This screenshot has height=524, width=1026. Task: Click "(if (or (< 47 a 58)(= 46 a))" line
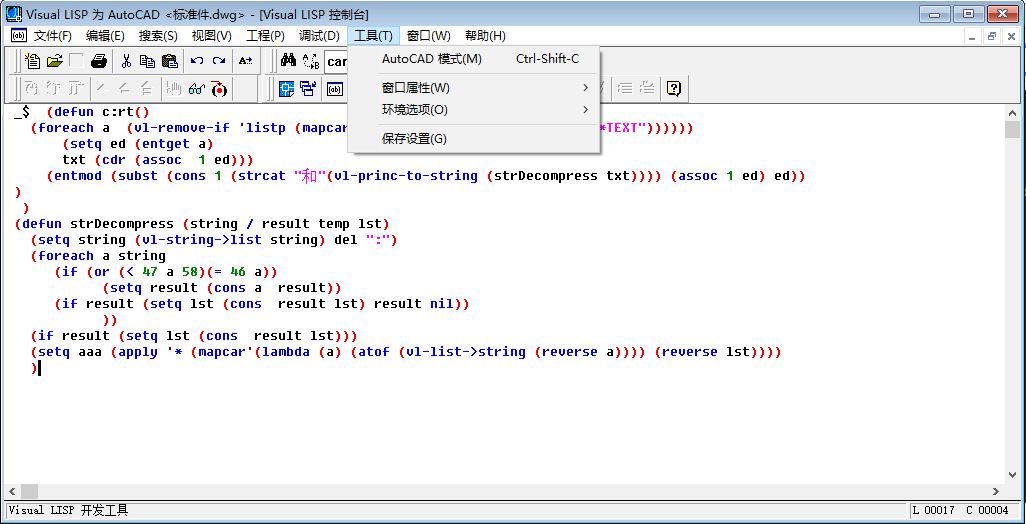(166, 271)
